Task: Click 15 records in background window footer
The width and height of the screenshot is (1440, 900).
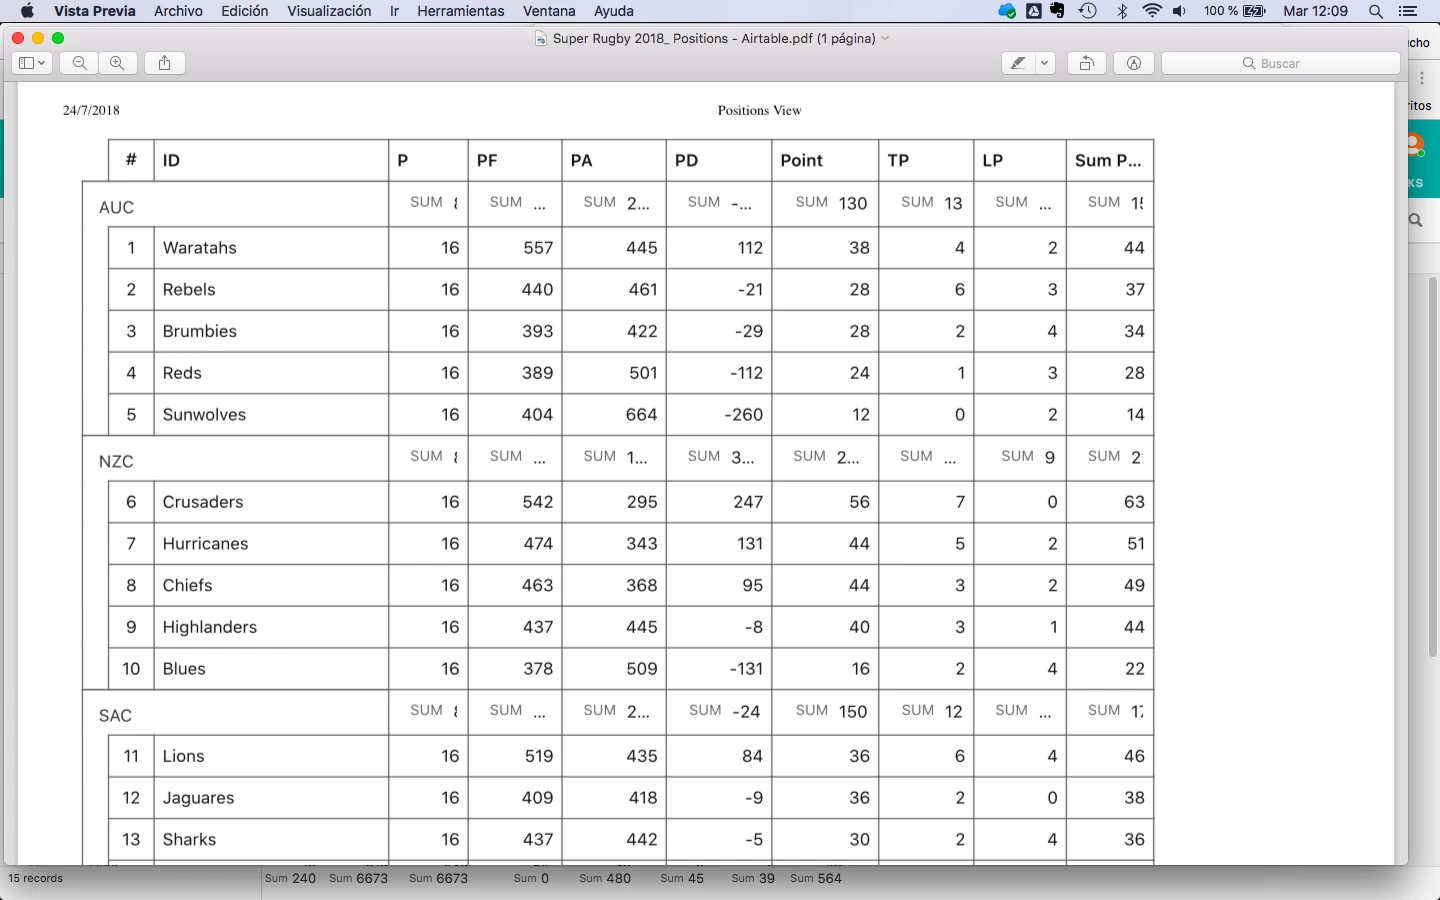Action: coord(36,878)
